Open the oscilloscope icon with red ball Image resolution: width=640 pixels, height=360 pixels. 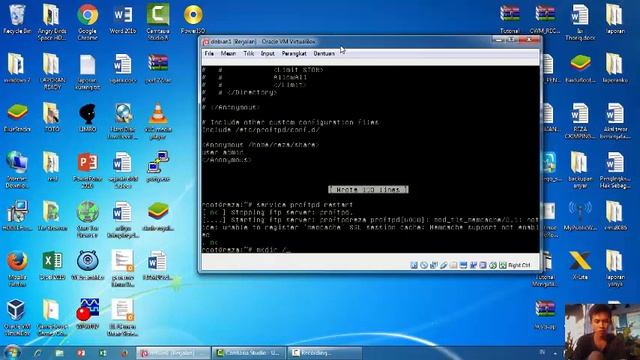pos(87,315)
